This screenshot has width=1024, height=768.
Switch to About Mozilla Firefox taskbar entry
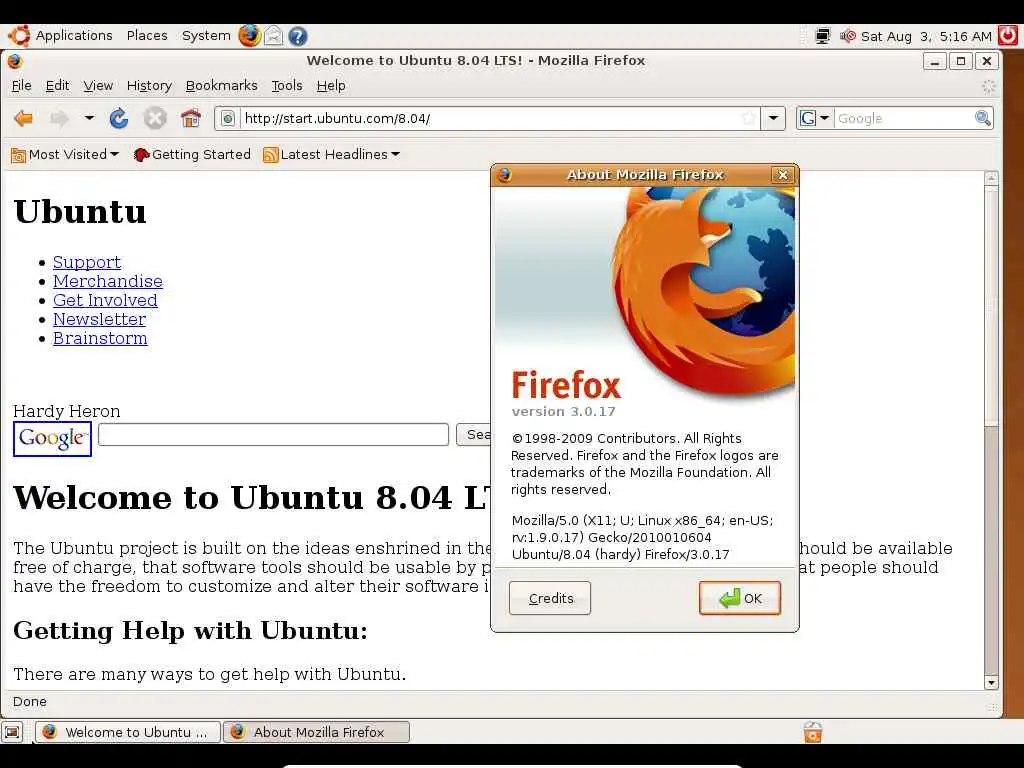pos(316,732)
